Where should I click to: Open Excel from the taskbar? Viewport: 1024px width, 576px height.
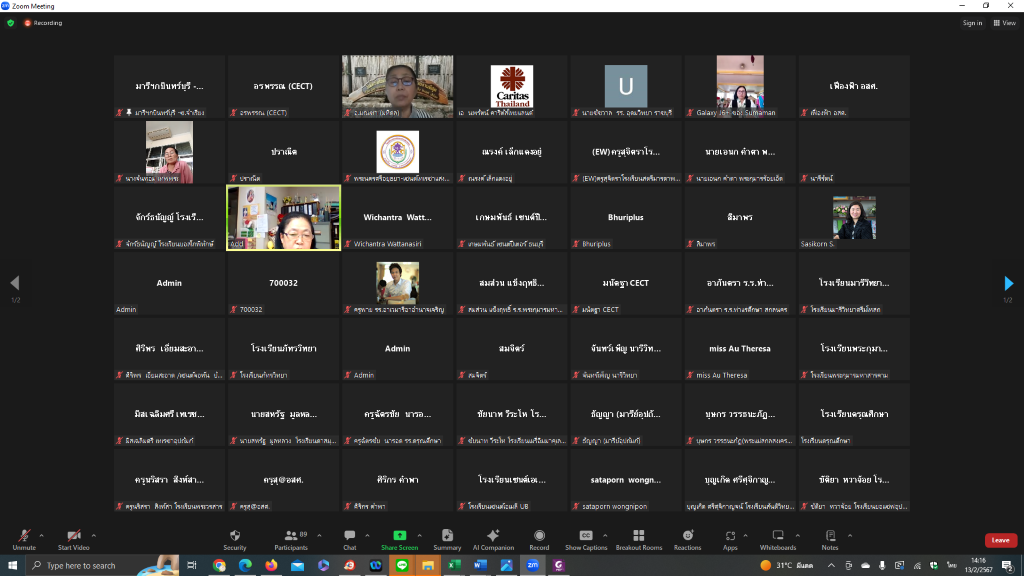(454, 566)
